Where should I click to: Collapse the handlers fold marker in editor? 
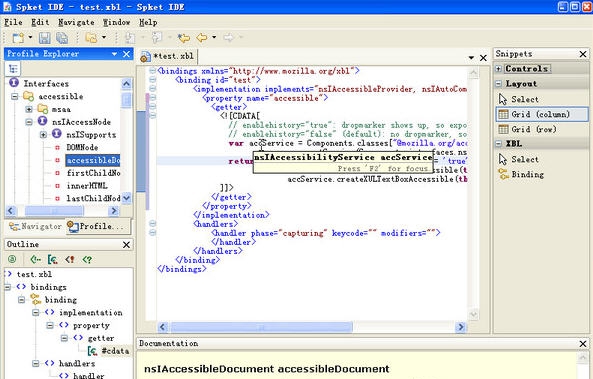(152, 224)
